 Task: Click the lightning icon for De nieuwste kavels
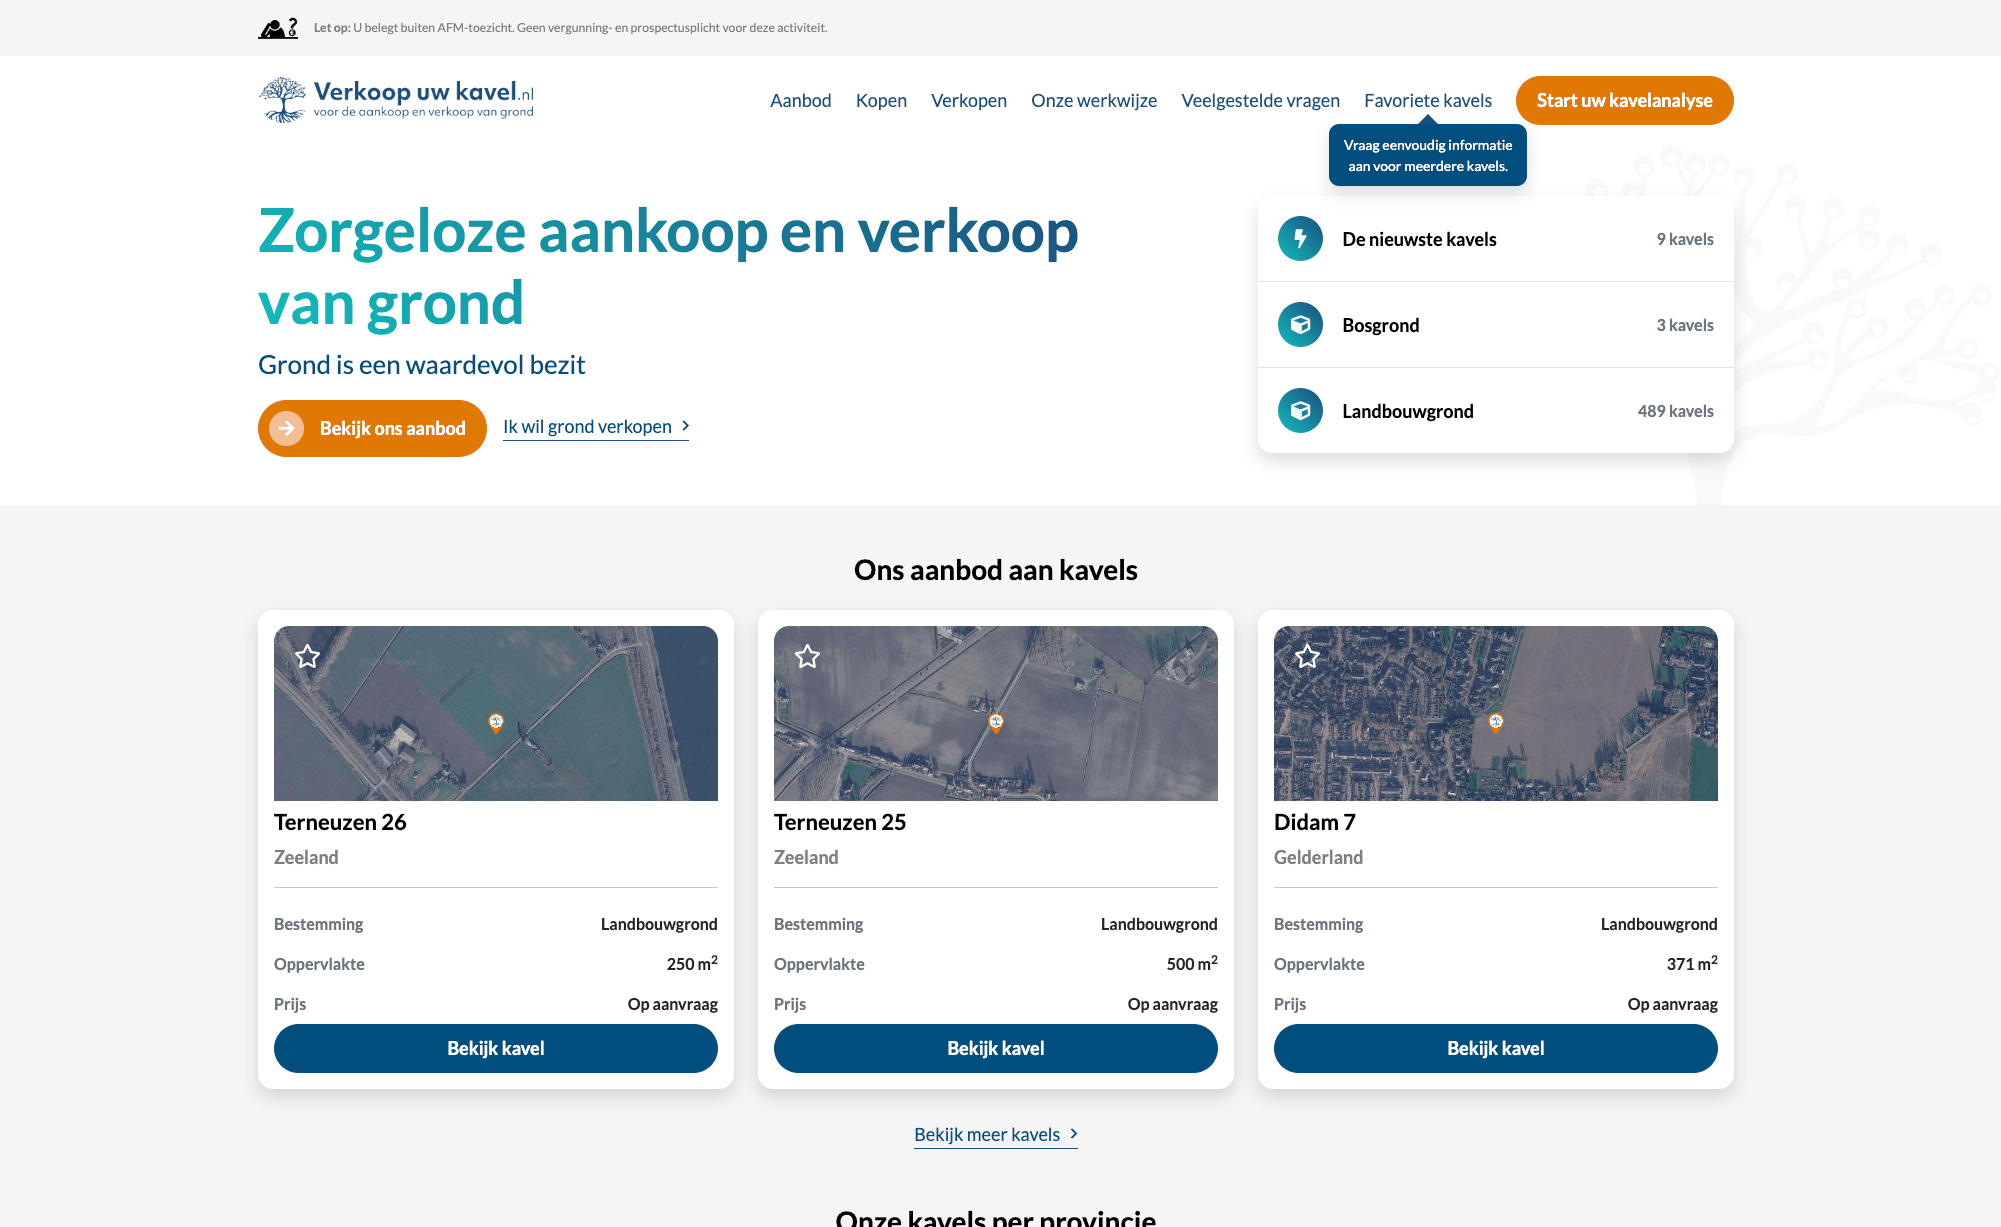click(x=1300, y=239)
